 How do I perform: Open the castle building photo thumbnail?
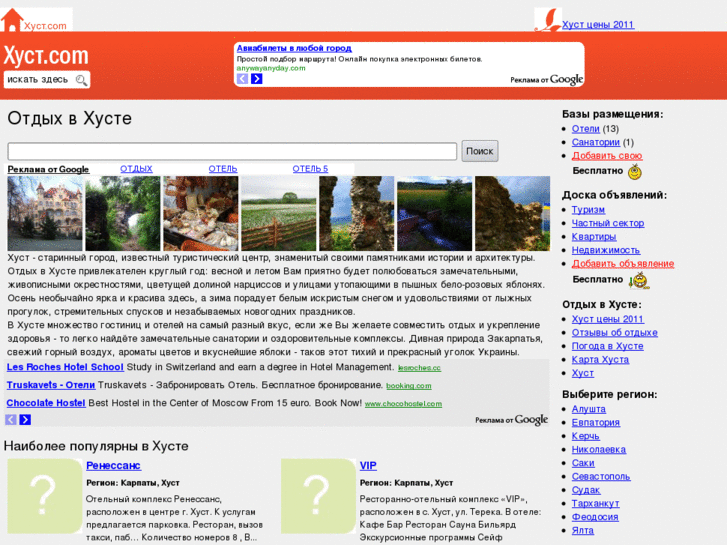click(45, 213)
